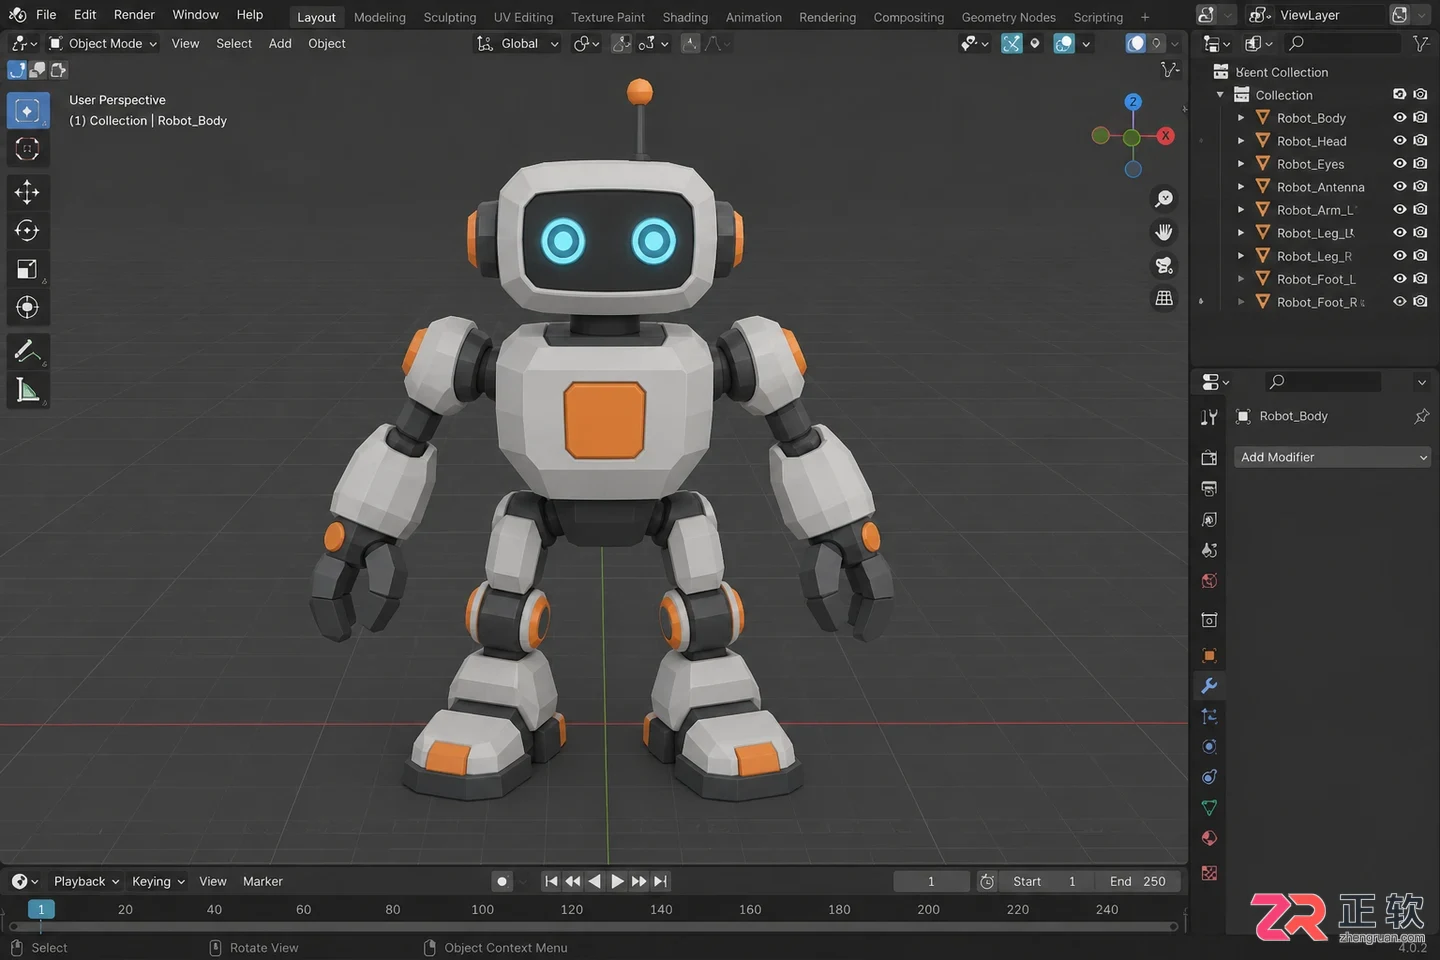
Task: Click the End frame 250 field
Action: point(1137,881)
